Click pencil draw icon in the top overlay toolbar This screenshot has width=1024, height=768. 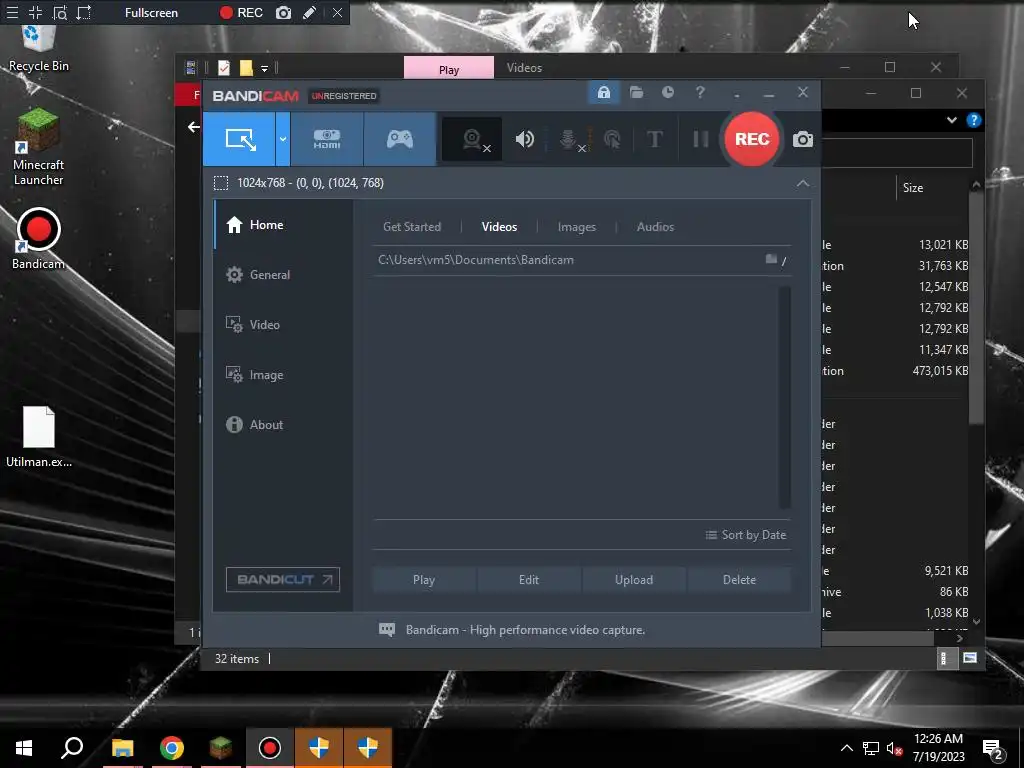pos(310,12)
